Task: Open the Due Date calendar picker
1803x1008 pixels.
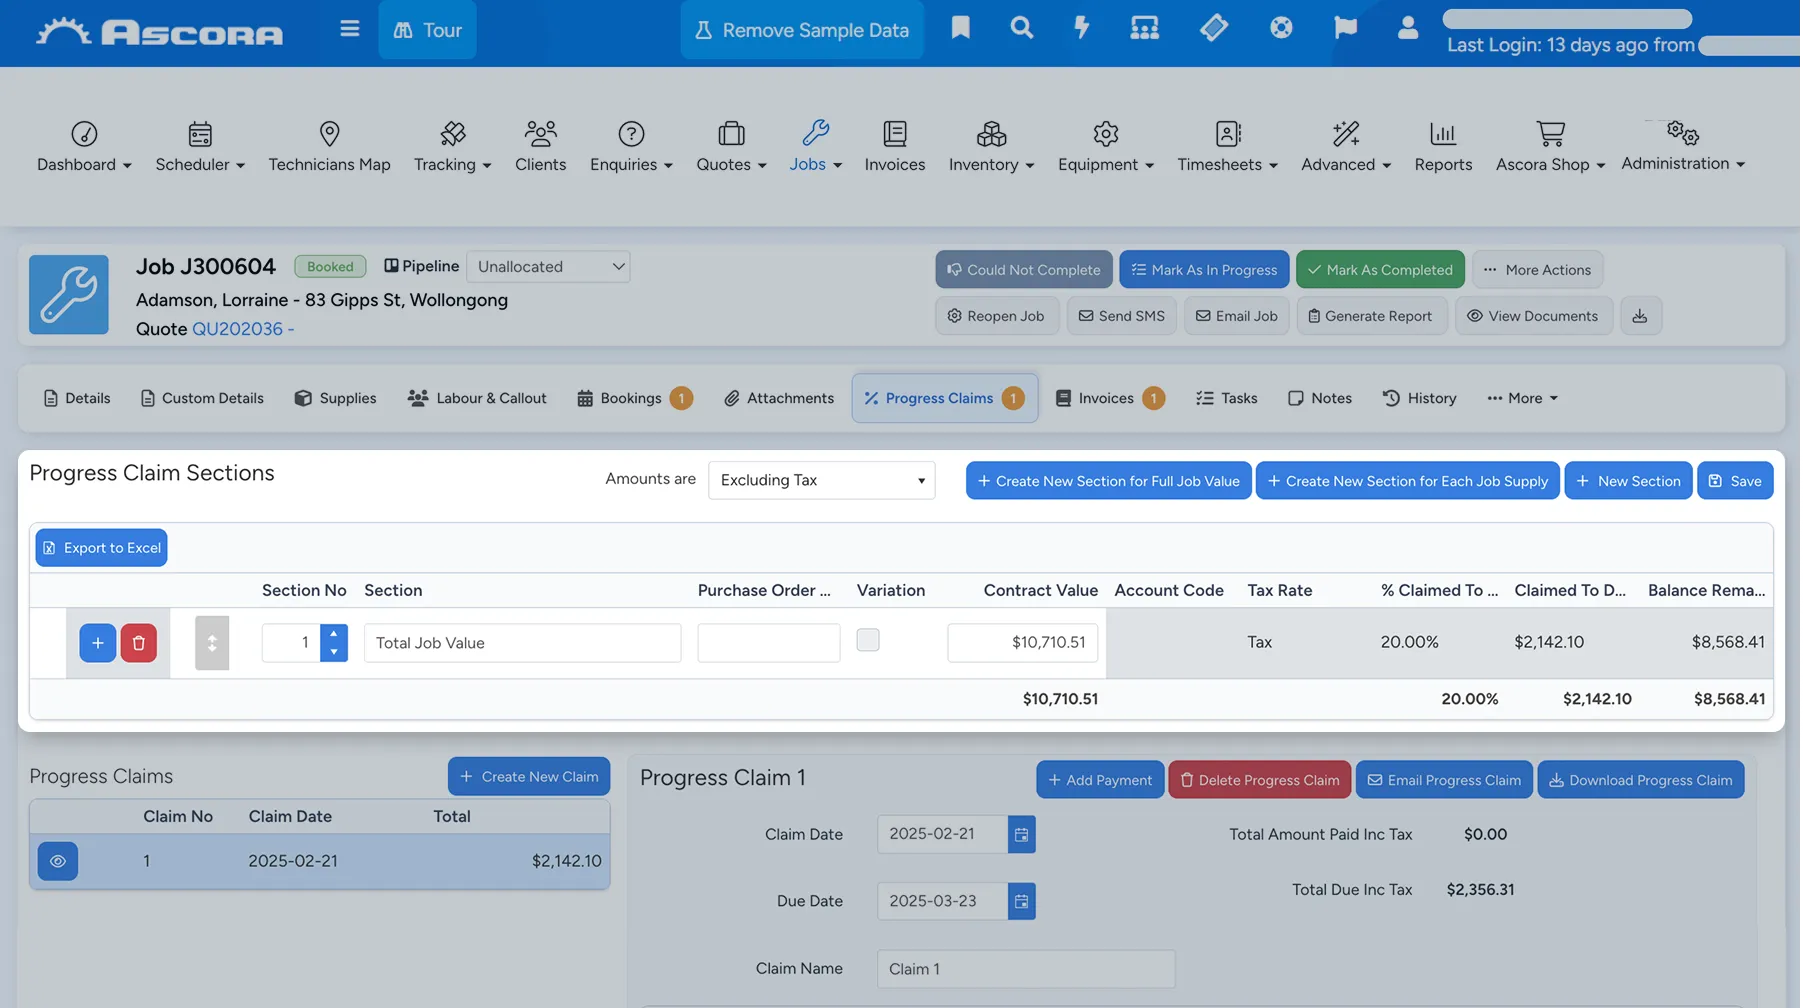Action: [x=1021, y=901]
